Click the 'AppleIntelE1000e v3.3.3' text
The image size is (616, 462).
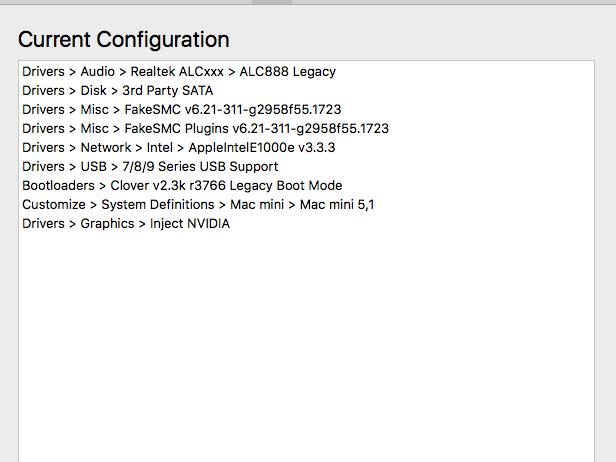(x=255, y=148)
